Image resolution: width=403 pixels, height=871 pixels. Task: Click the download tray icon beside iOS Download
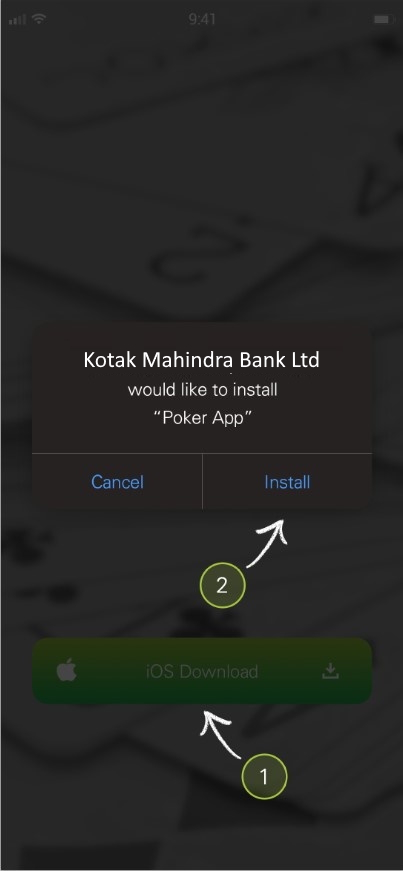[x=330, y=671]
